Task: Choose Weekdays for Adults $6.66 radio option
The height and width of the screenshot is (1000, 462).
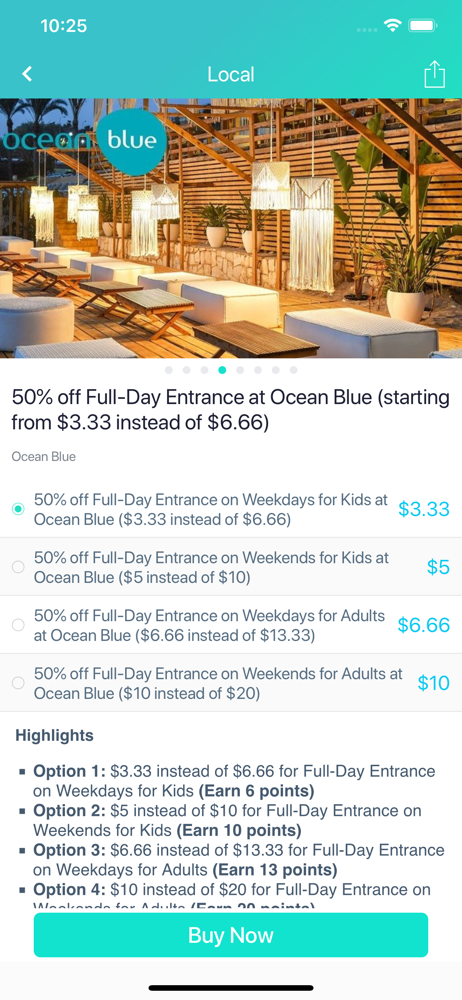Action: [19, 625]
